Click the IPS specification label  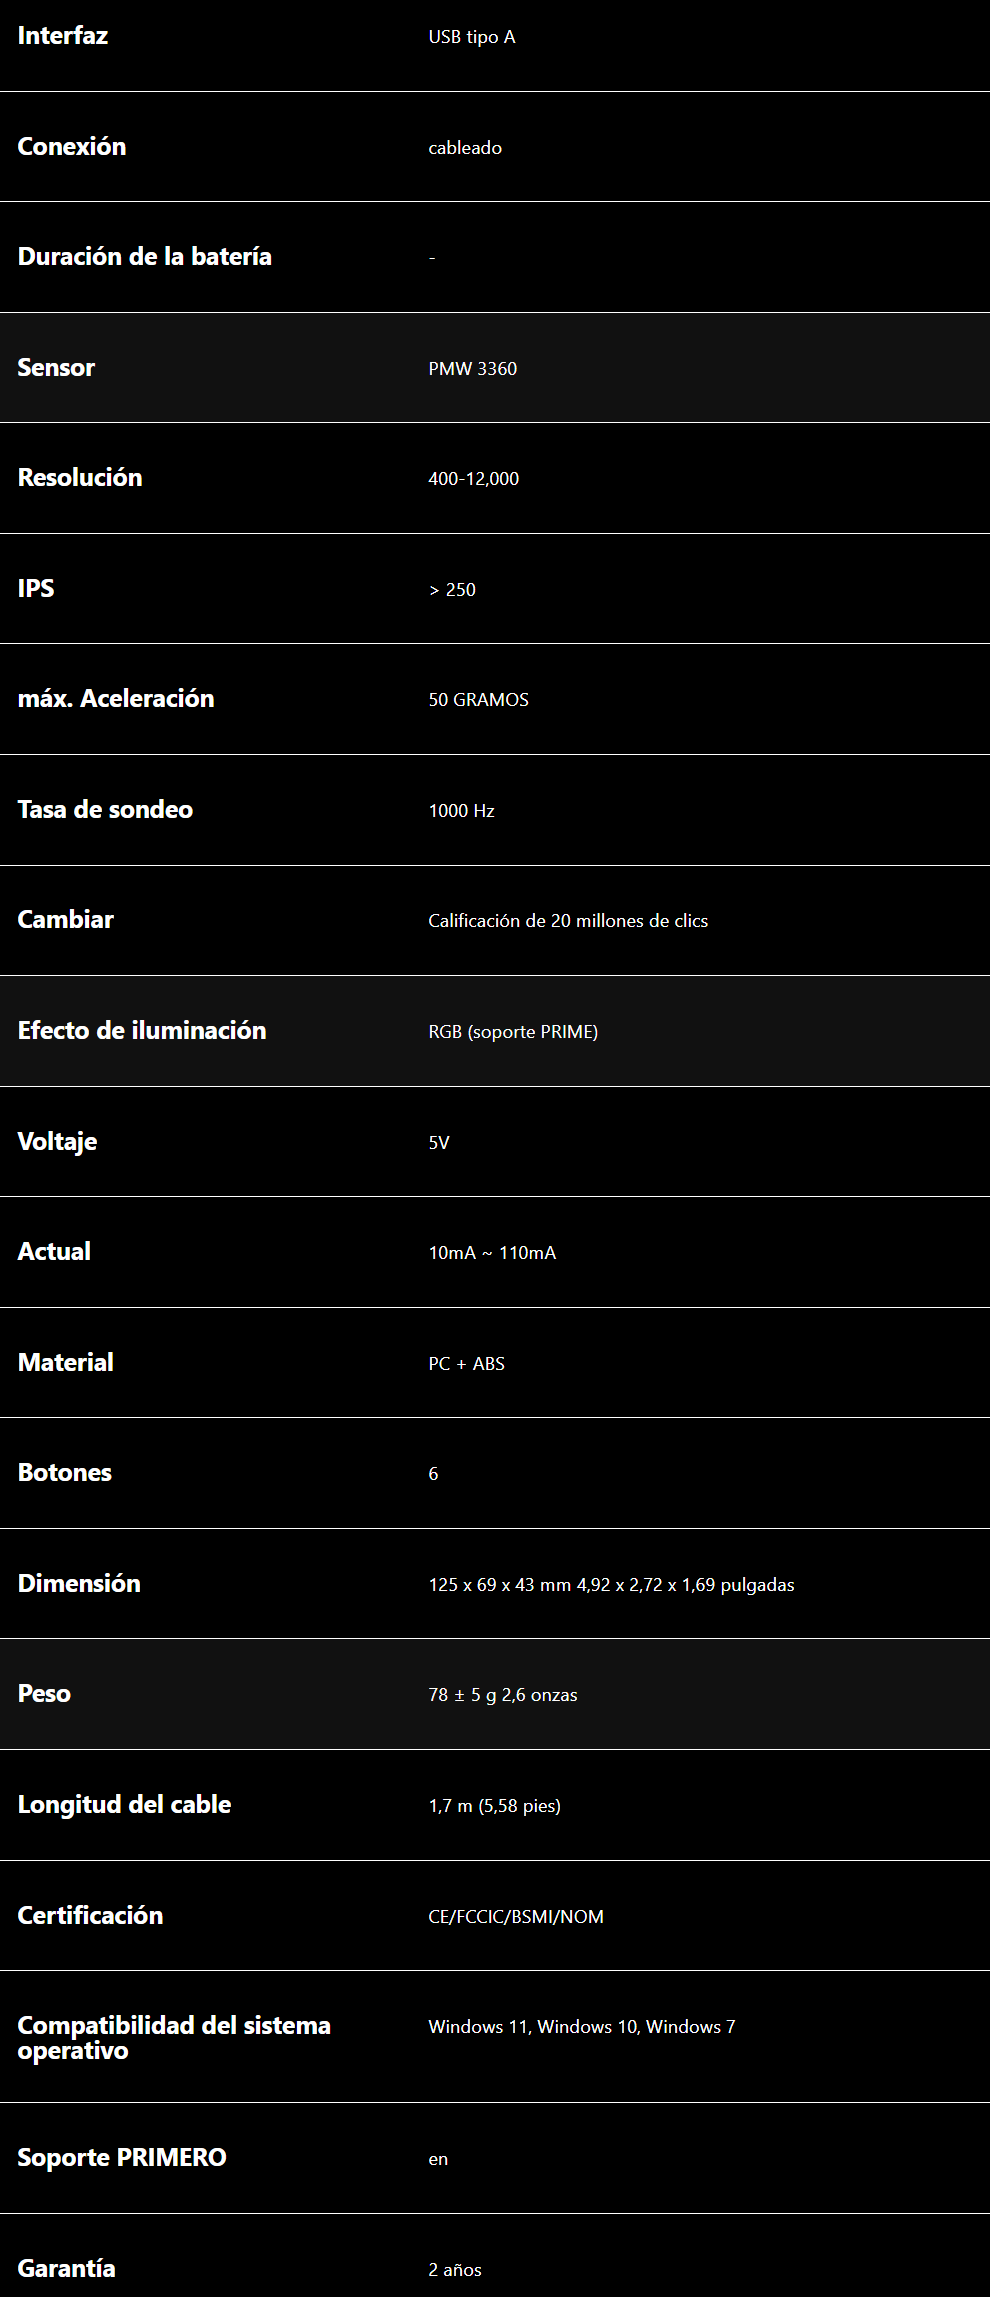tap(36, 589)
